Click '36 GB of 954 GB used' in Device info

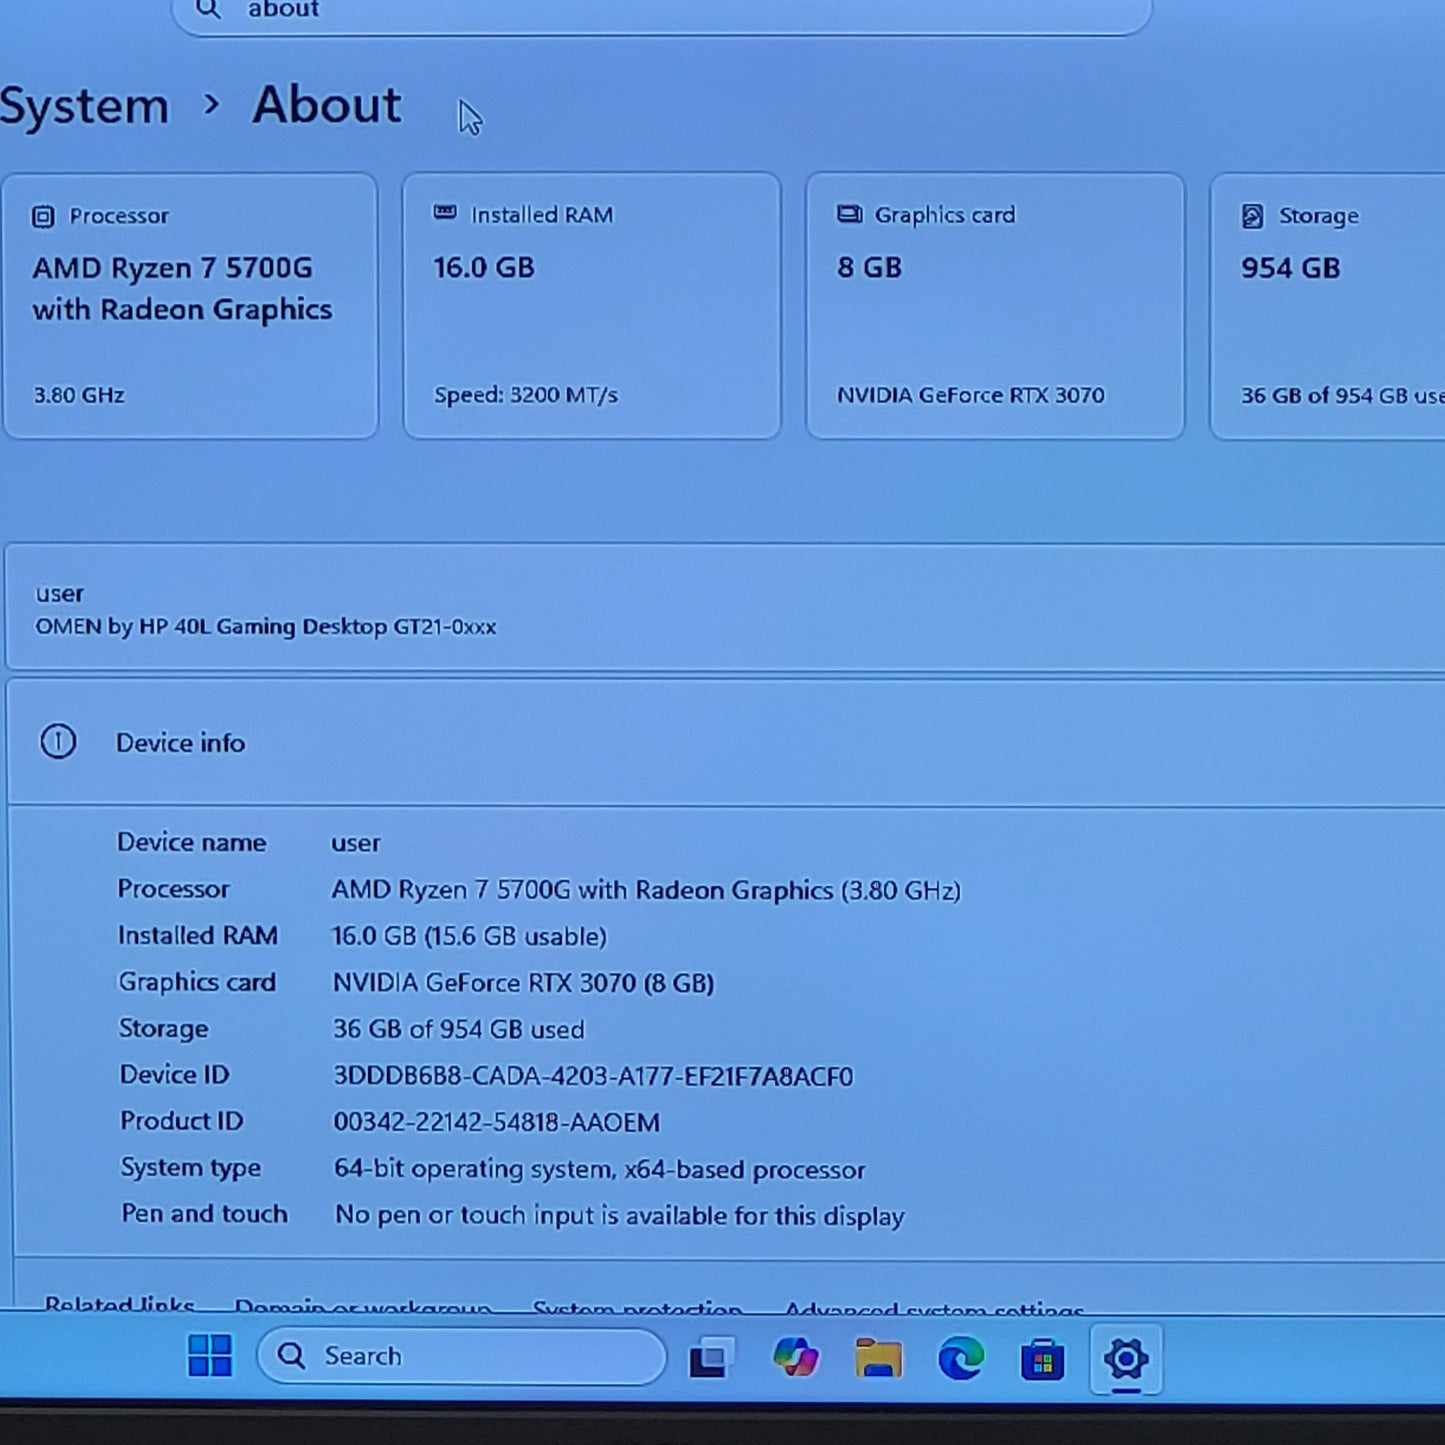459,1029
